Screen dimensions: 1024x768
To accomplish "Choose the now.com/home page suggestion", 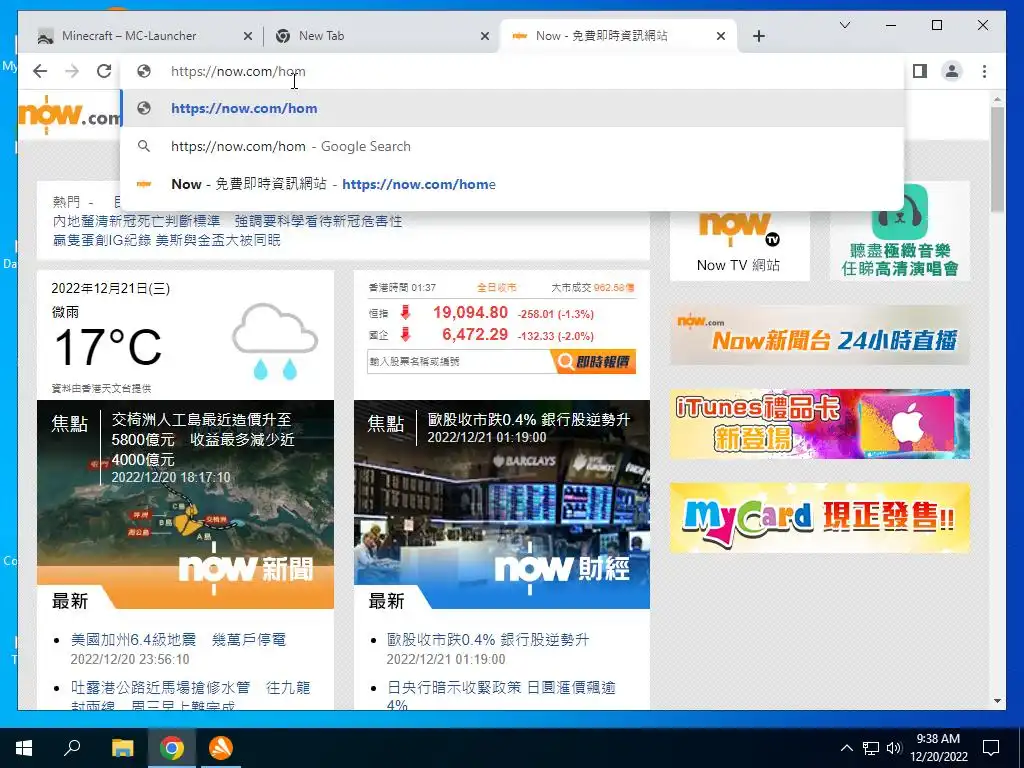I will pyautogui.click(x=513, y=184).
